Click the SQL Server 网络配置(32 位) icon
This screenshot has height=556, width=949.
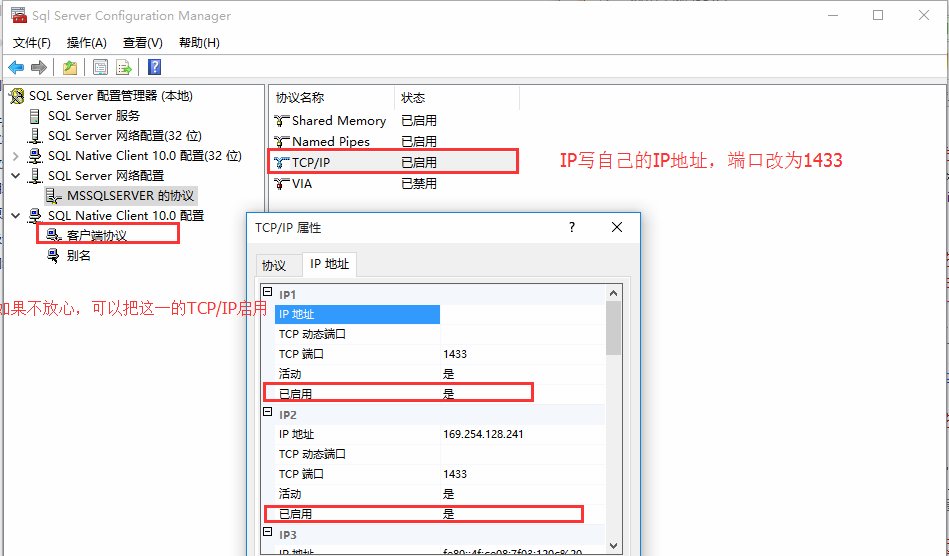tap(35, 136)
